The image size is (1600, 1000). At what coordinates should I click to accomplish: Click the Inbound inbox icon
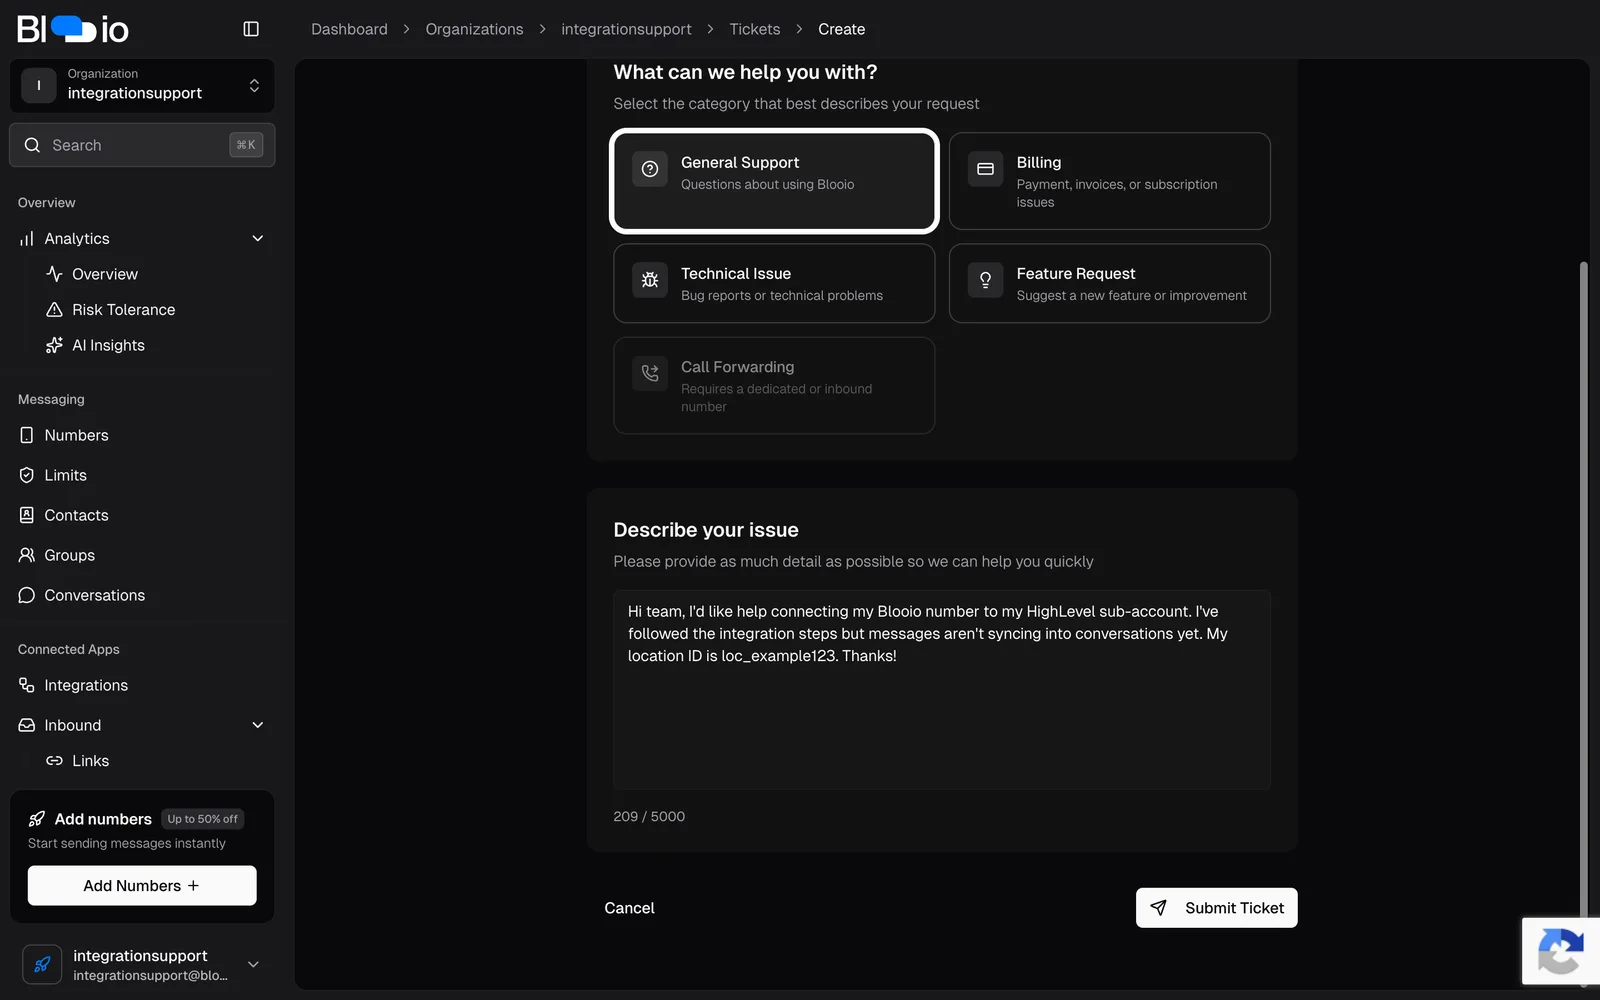[27, 725]
